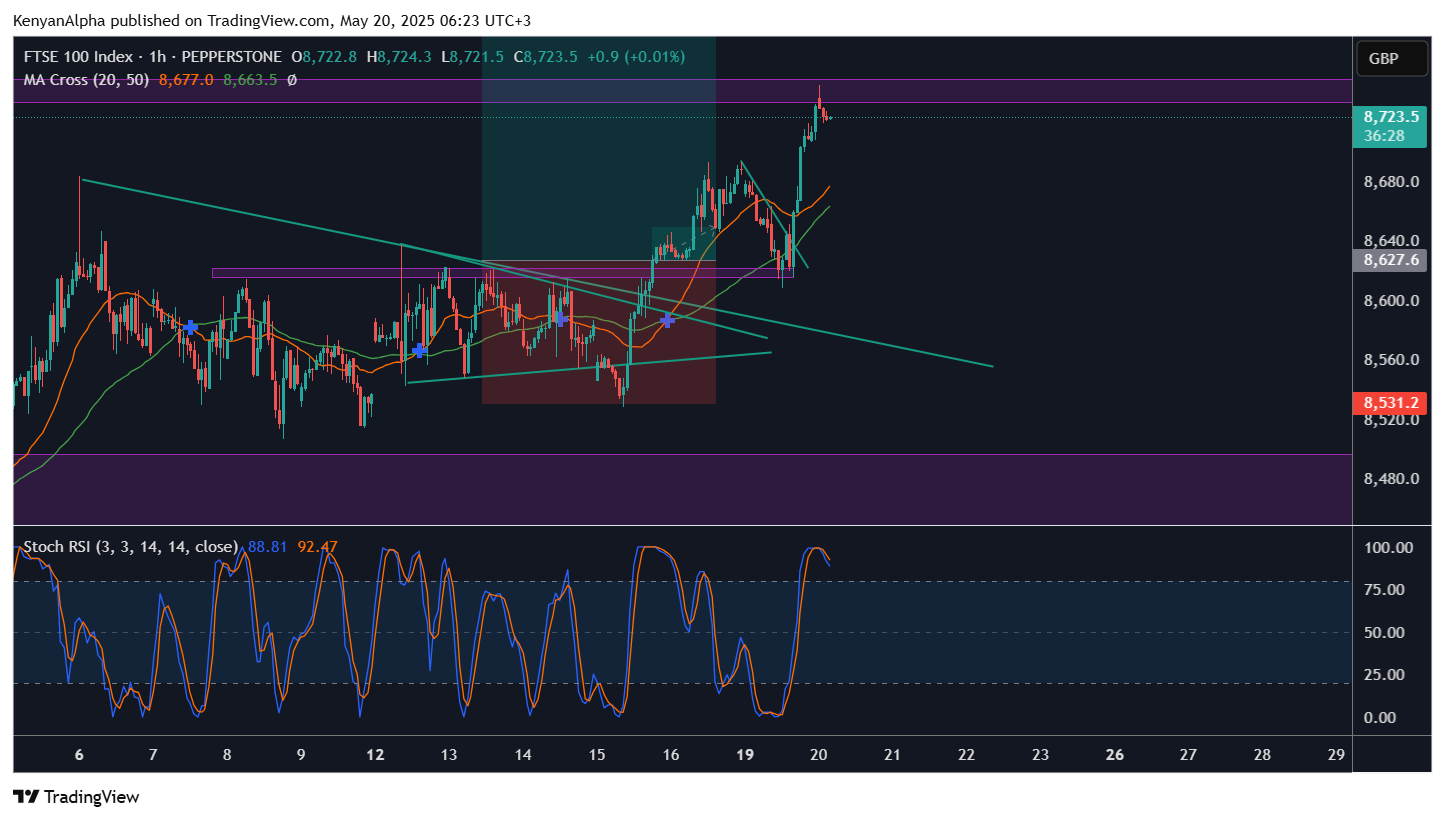
Task: Click the blue MA cross marker above date 7
Action: [190, 327]
